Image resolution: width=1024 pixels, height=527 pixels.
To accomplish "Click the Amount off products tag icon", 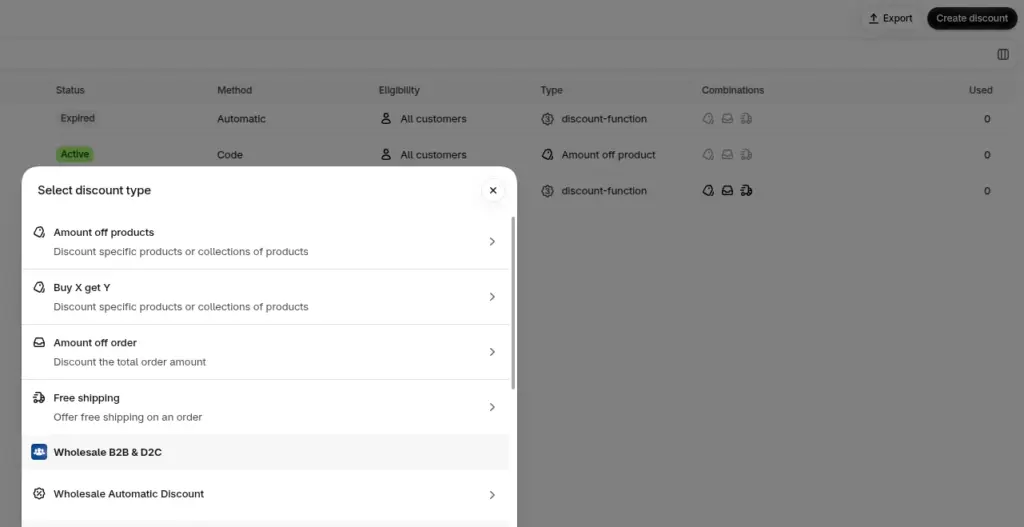I will (39, 232).
